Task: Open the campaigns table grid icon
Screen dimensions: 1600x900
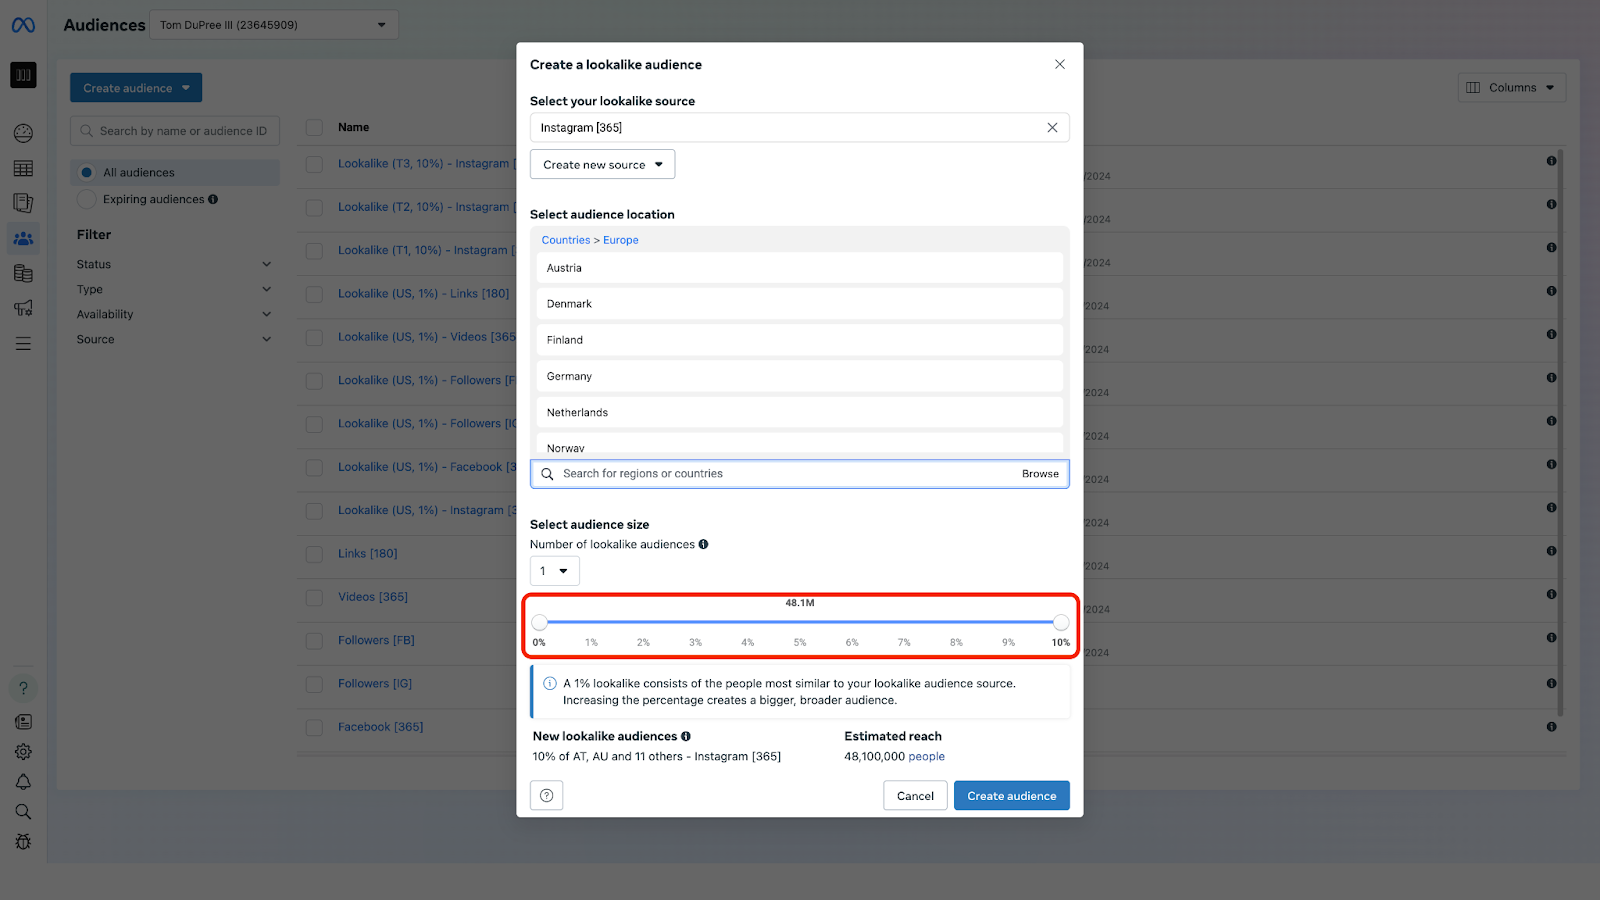Action: pos(23,168)
